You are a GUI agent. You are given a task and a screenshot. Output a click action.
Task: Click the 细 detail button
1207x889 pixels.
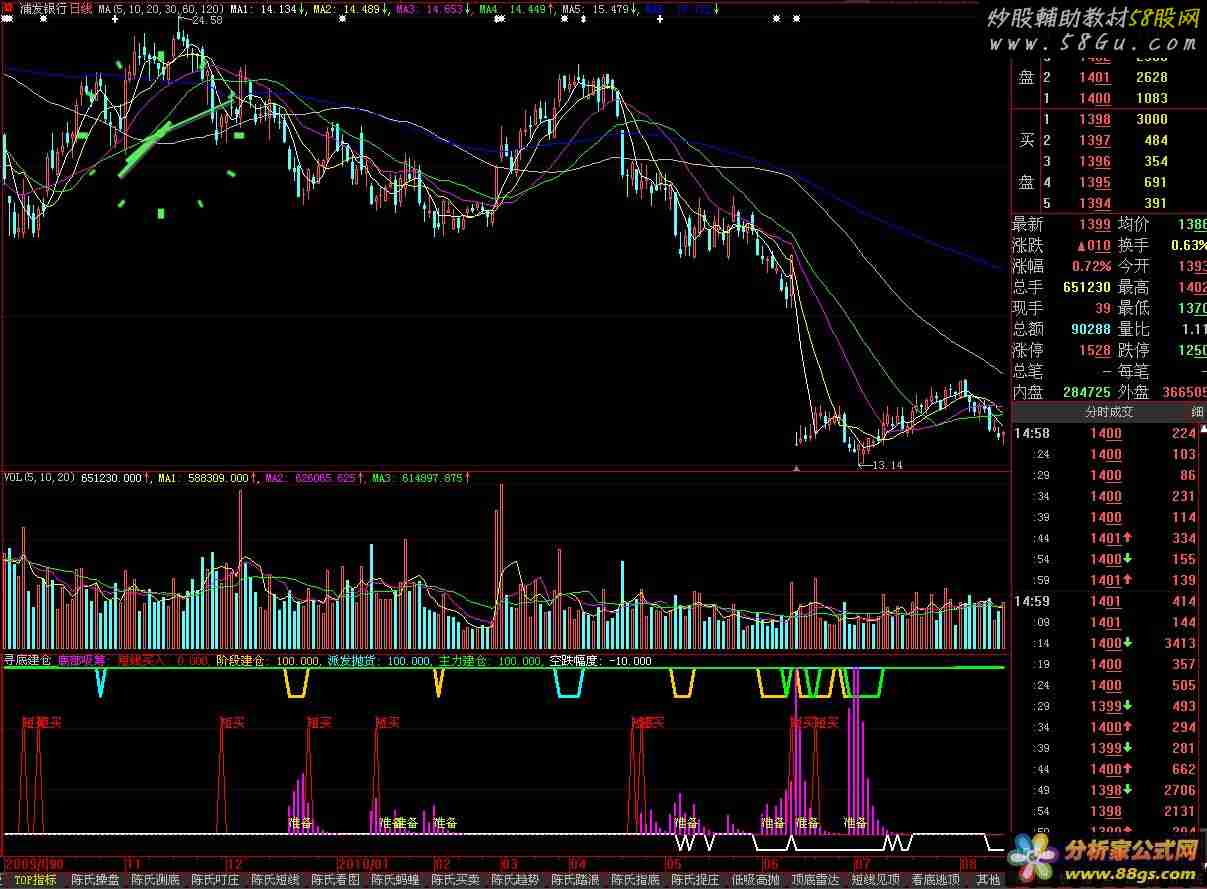tap(1197, 412)
